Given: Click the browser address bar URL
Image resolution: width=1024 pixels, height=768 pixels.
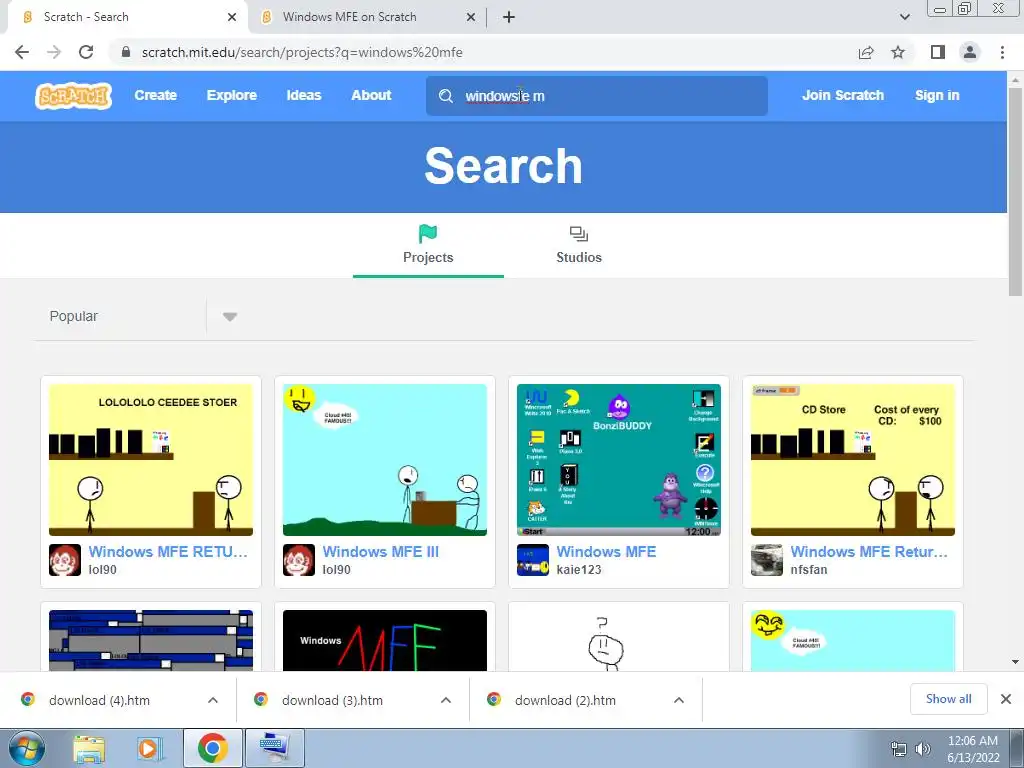Looking at the screenshot, I should click(x=302, y=52).
